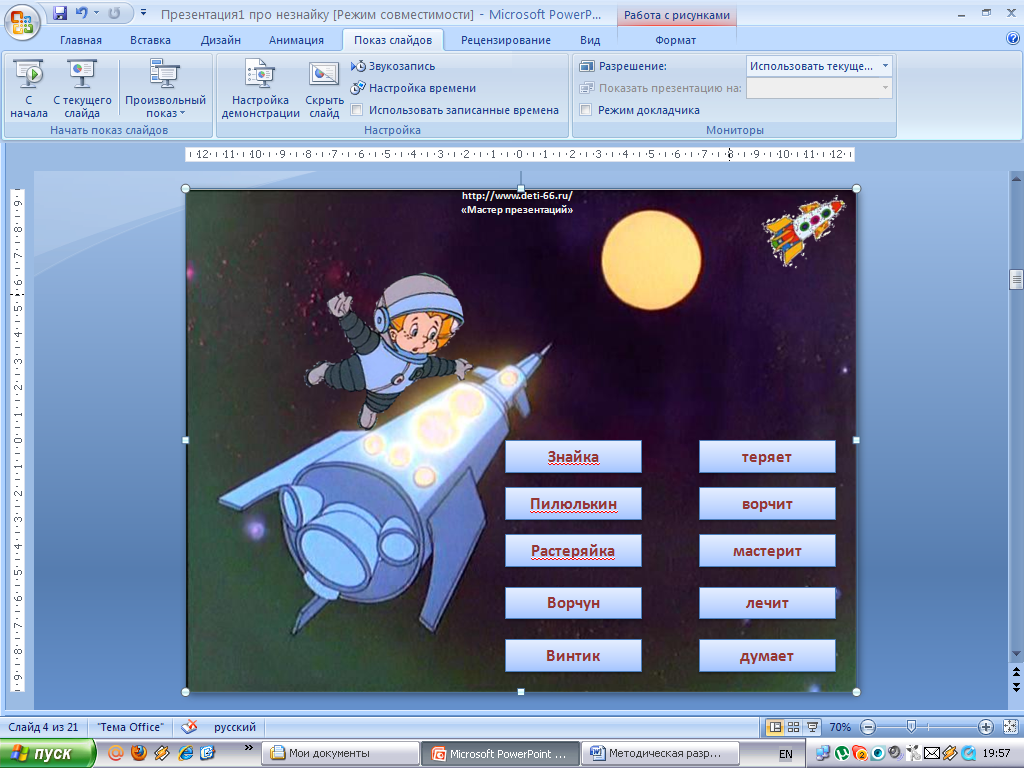Select the «думает» box on the slide
The height and width of the screenshot is (768, 1024).
(x=767, y=656)
